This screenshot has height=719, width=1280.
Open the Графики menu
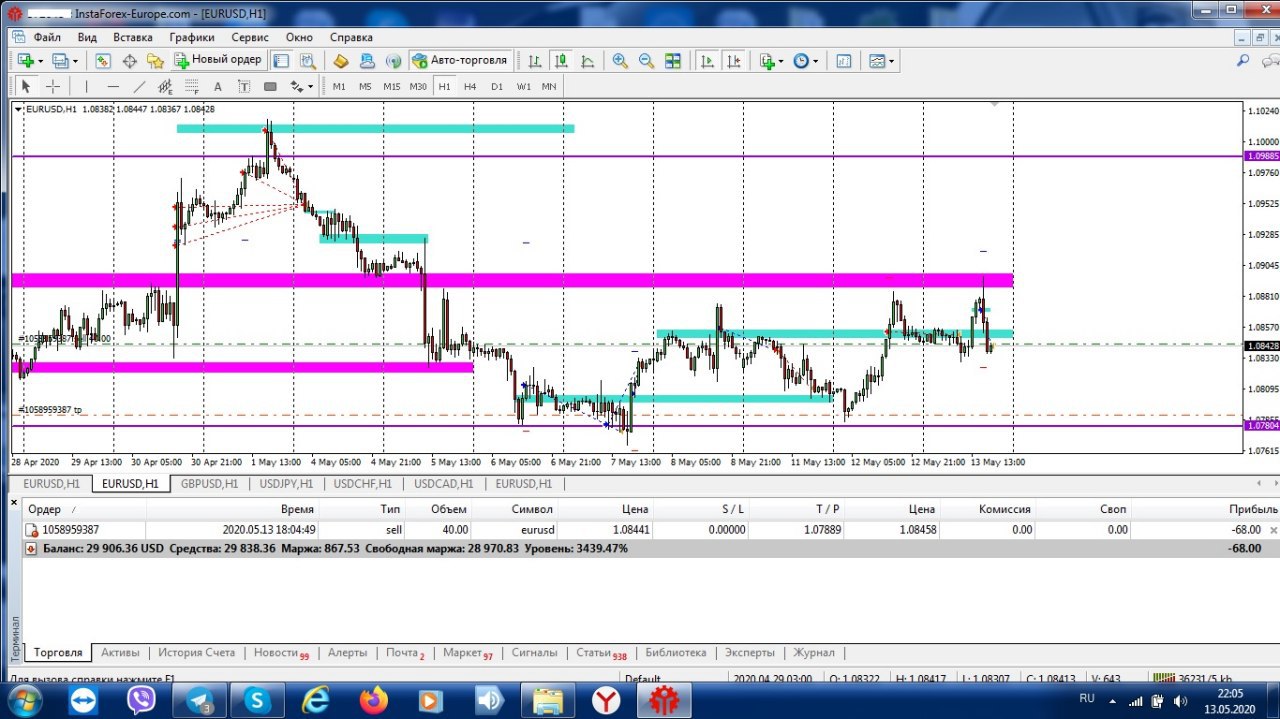[x=192, y=37]
